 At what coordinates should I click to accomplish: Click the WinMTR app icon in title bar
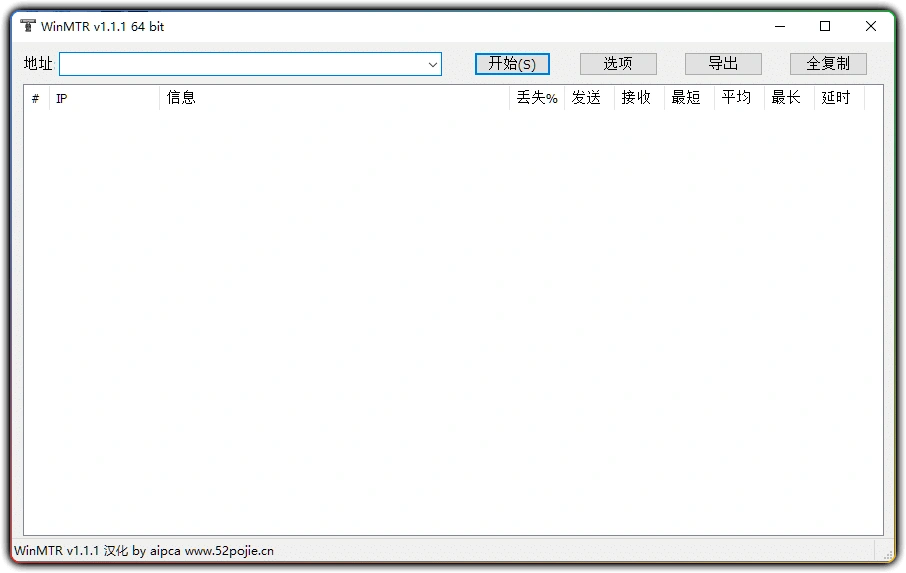27,26
